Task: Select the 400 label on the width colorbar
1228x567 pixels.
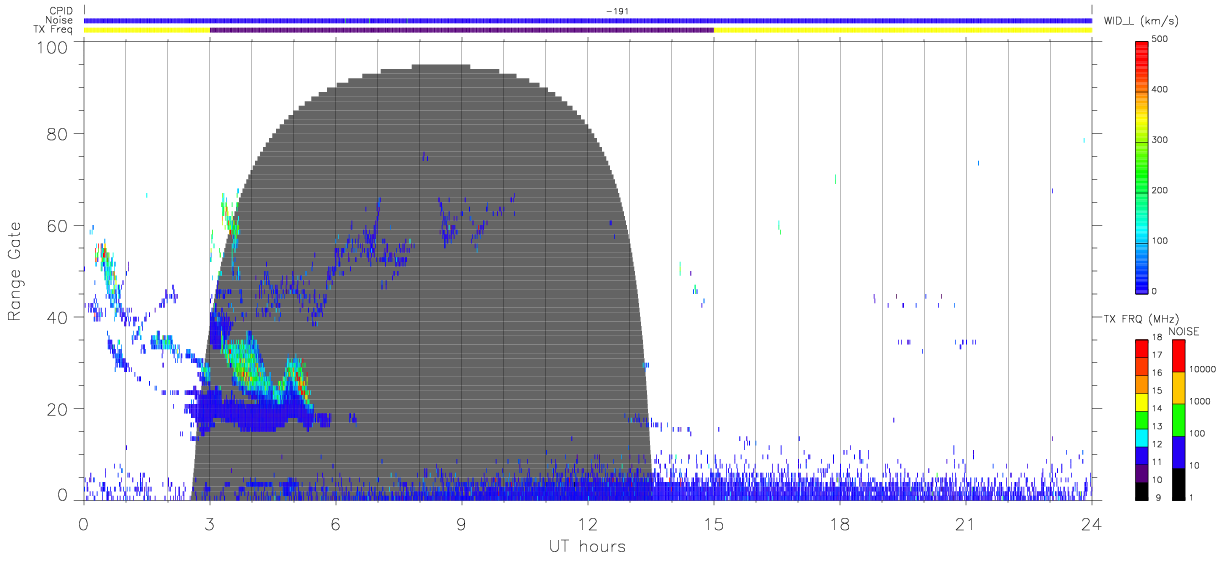Action: 1161,90
